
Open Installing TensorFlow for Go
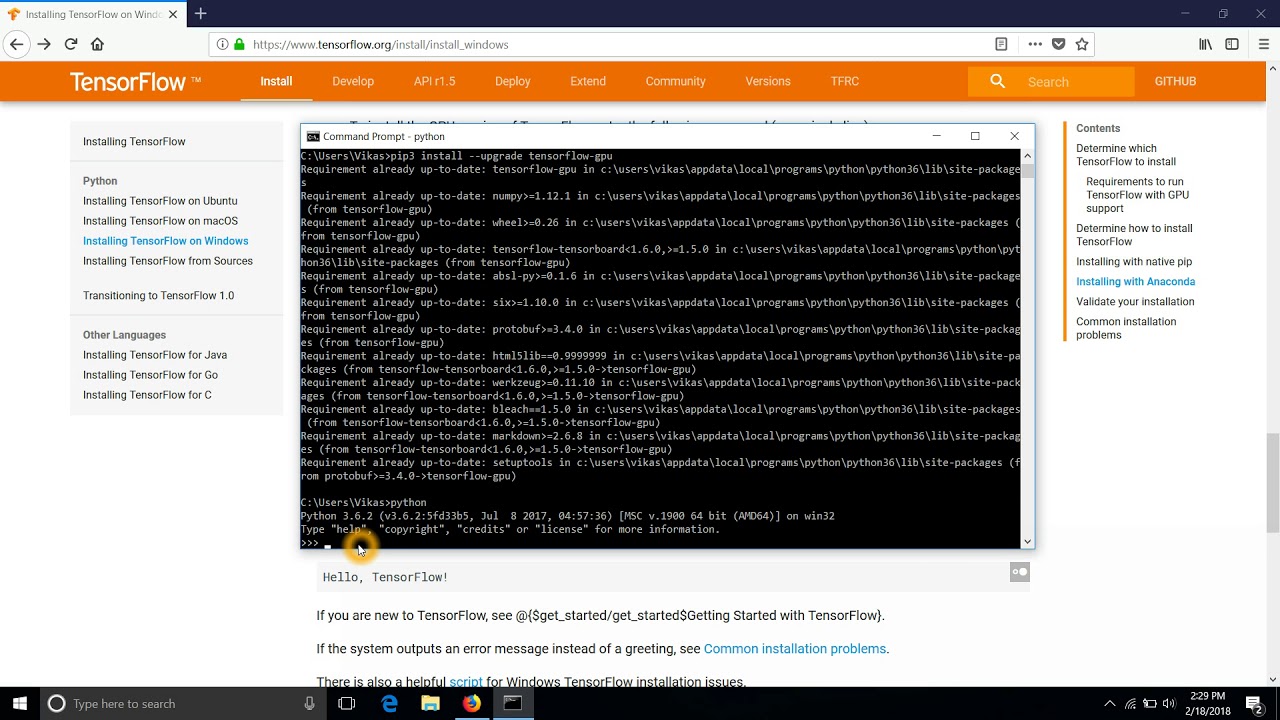tap(150, 375)
